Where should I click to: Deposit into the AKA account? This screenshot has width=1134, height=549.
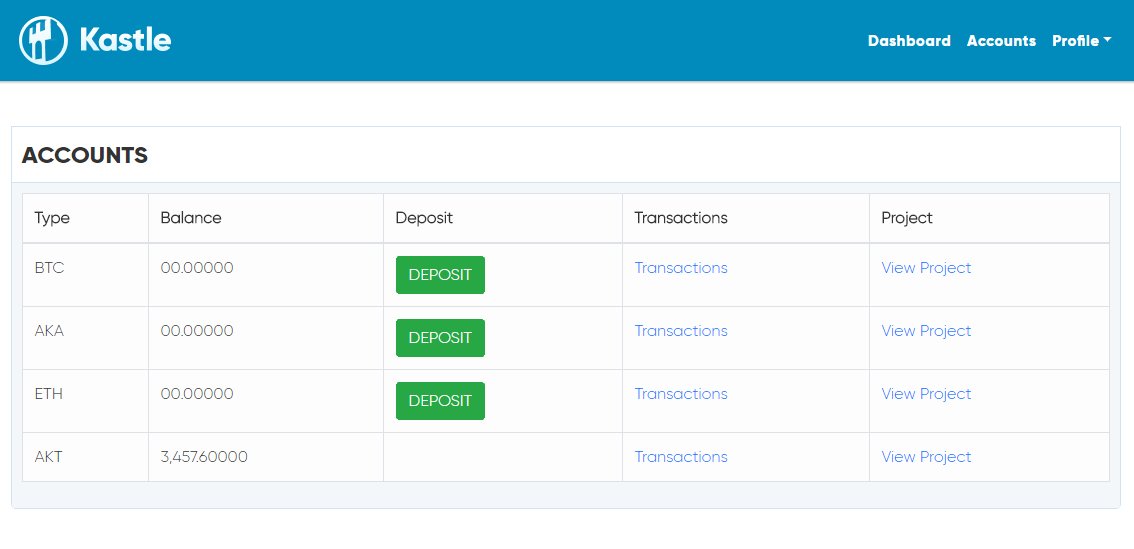[x=440, y=338]
